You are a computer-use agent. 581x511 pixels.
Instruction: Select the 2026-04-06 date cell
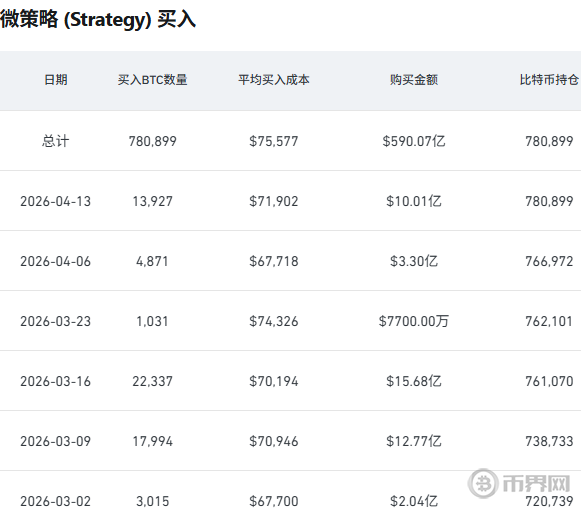pos(56,261)
